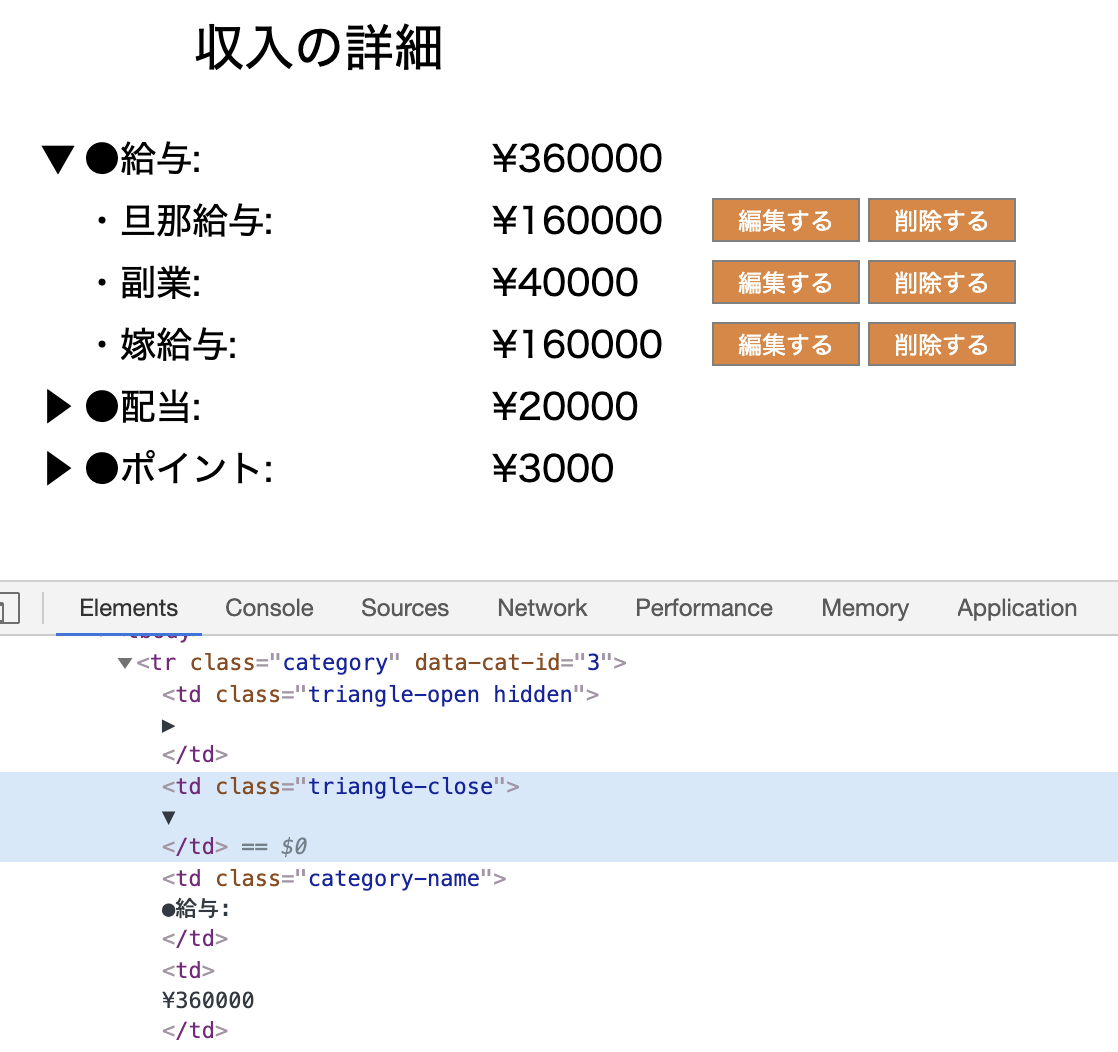Screen dimensions: 1118x1052
Task: Open the Network tab
Action: 542,608
